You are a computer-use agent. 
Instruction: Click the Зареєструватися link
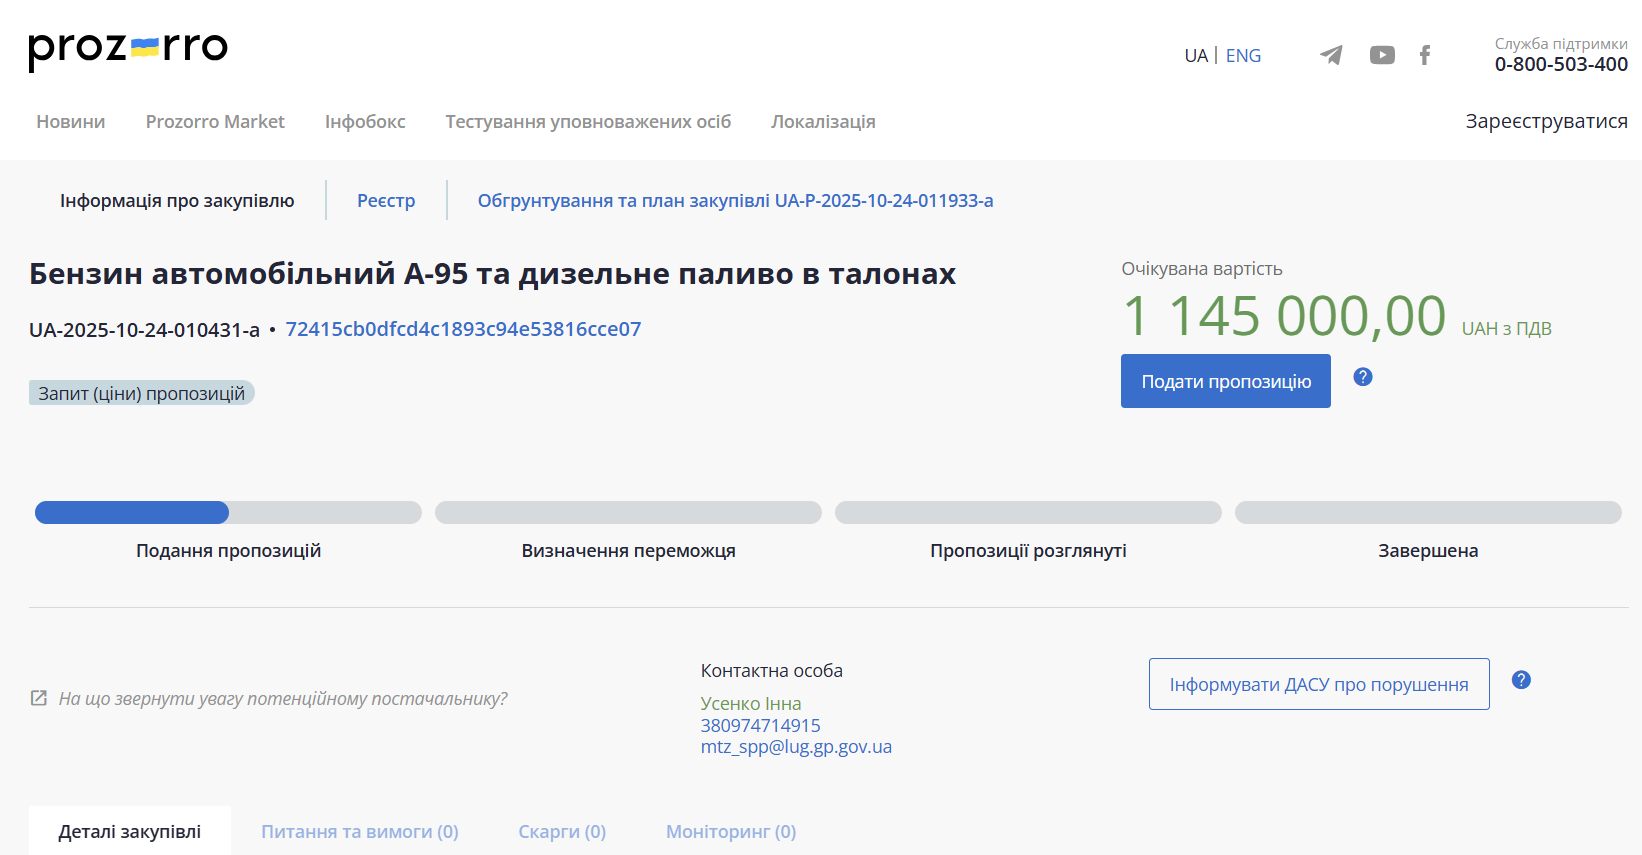click(1545, 121)
